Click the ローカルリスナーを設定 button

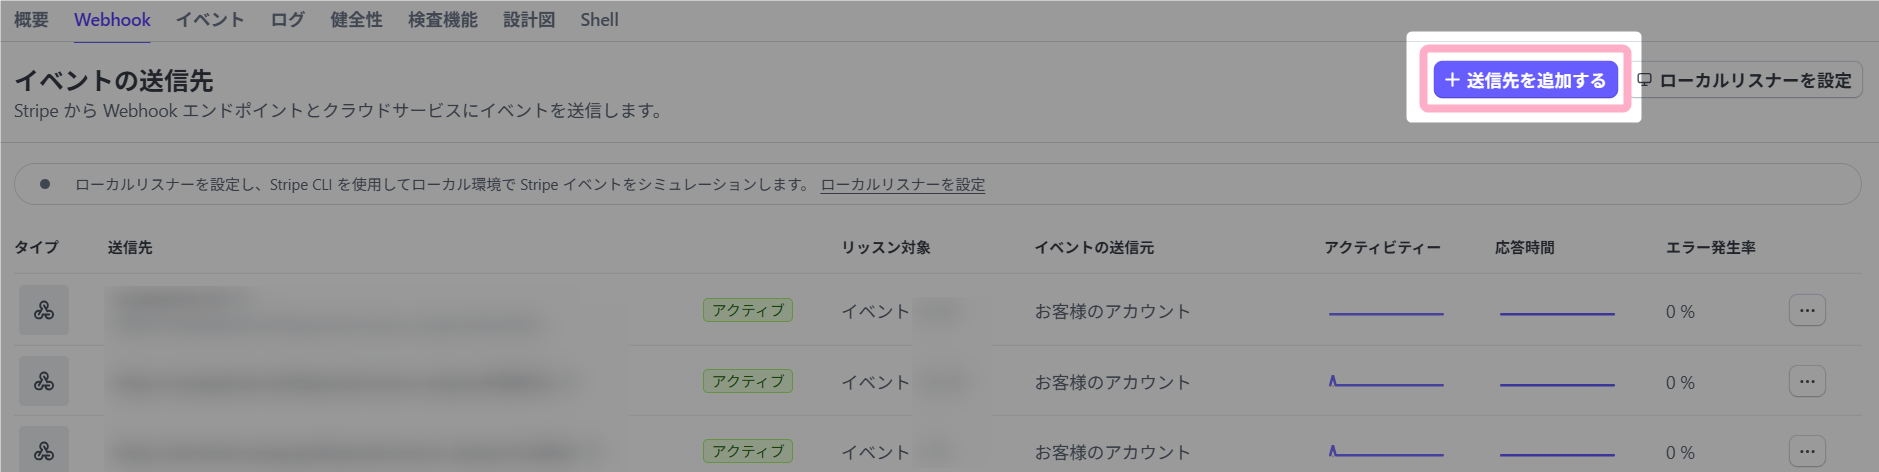tap(1747, 80)
